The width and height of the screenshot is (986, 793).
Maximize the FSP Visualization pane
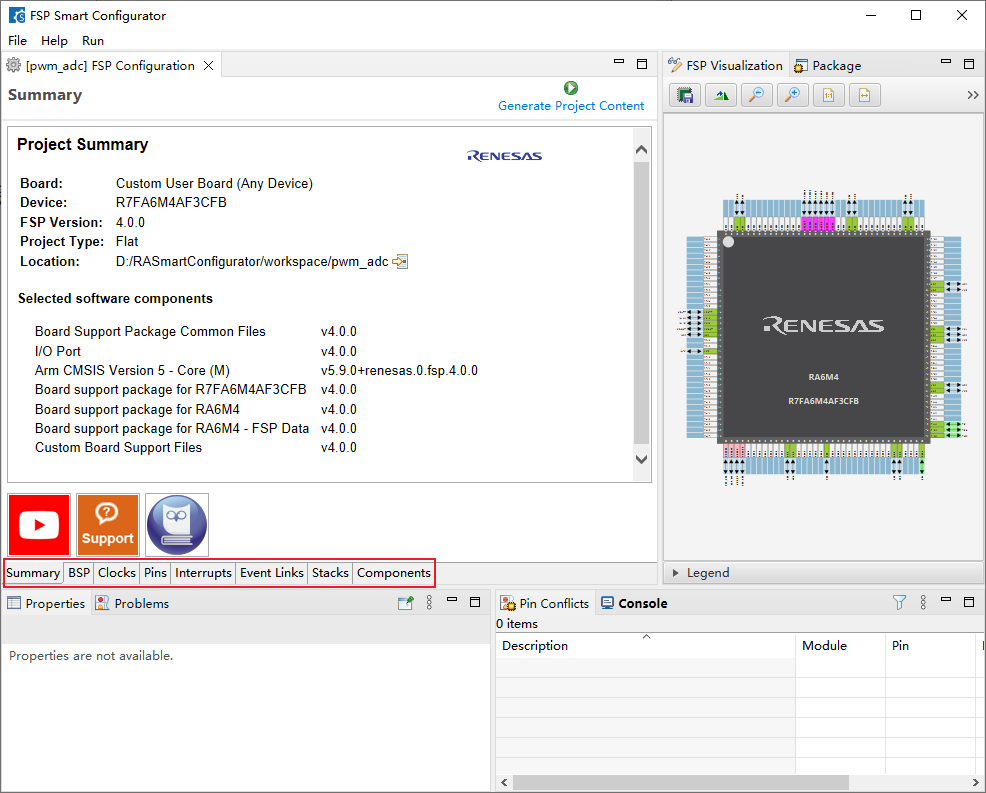tap(969, 64)
